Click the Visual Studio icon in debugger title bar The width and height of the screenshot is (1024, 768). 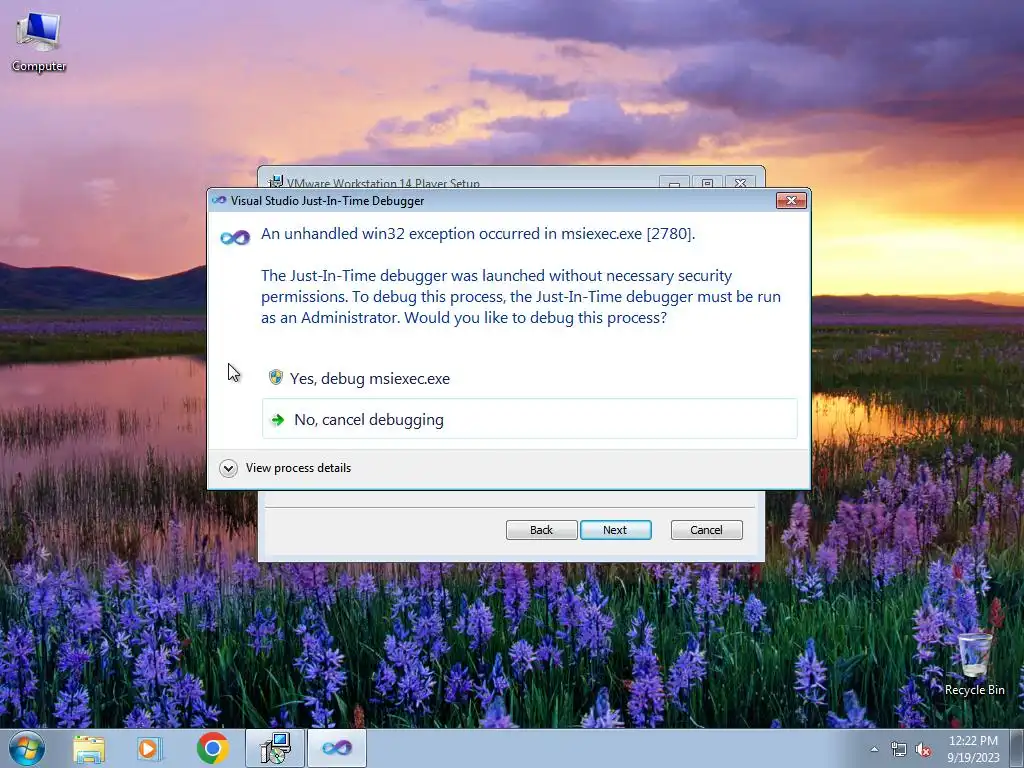click(219, 200)
